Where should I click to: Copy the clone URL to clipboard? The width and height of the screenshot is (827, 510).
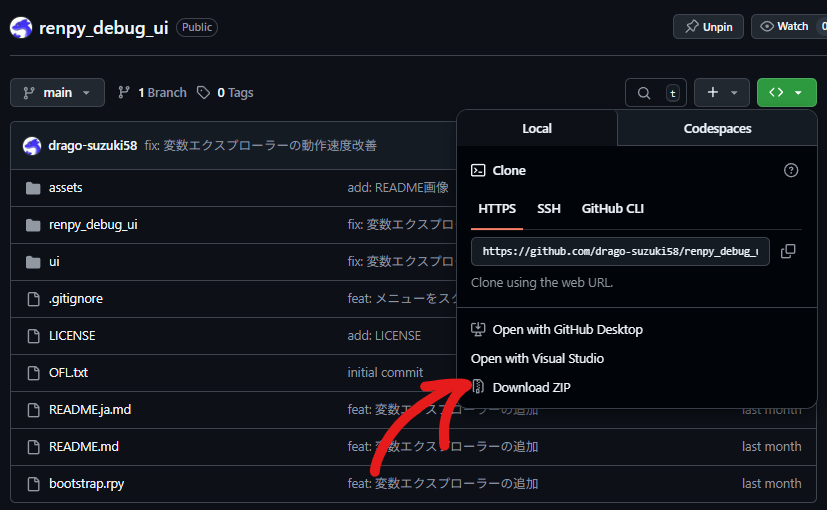[x=788, y=251]
